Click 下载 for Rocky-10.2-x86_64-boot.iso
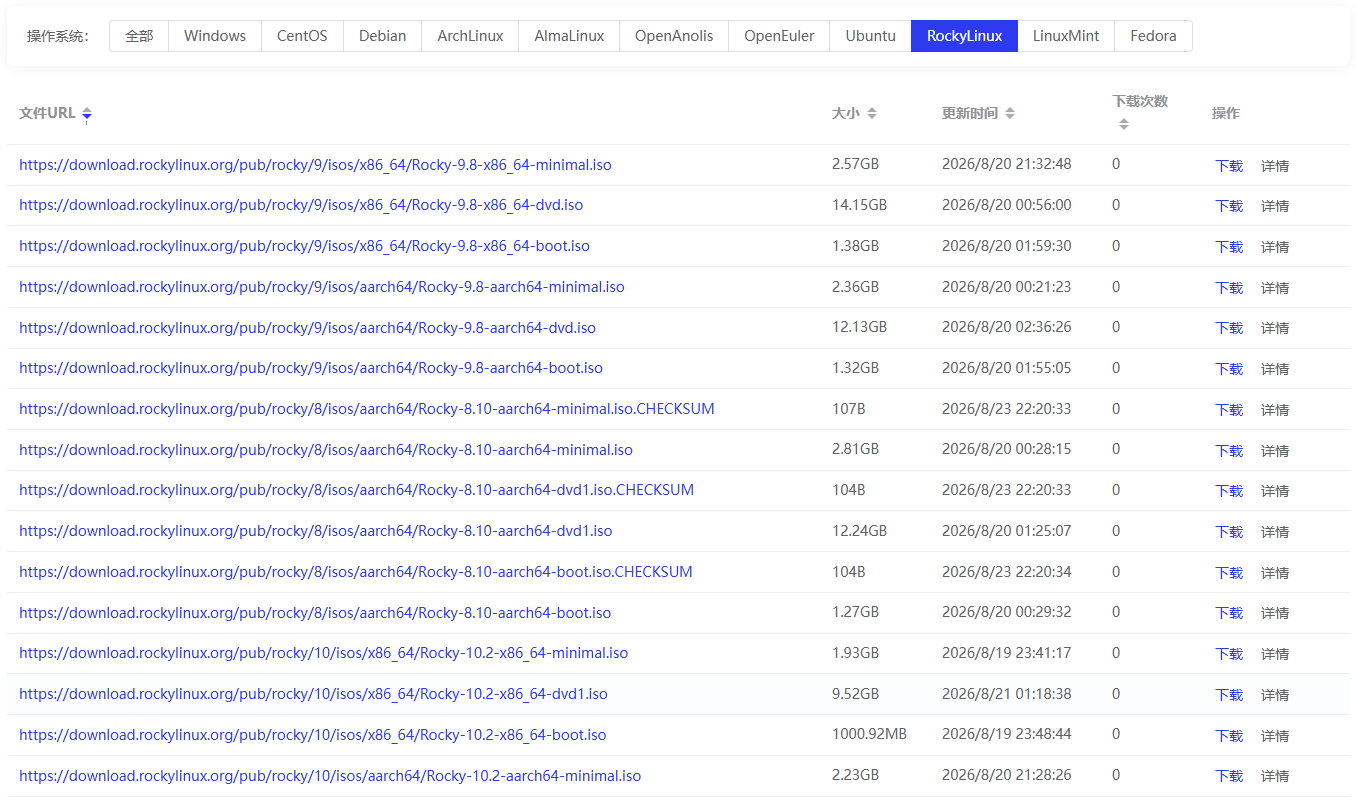The height and width of the screenshot is (802, 1356). pyautogui.click(x=1229, y=736)
